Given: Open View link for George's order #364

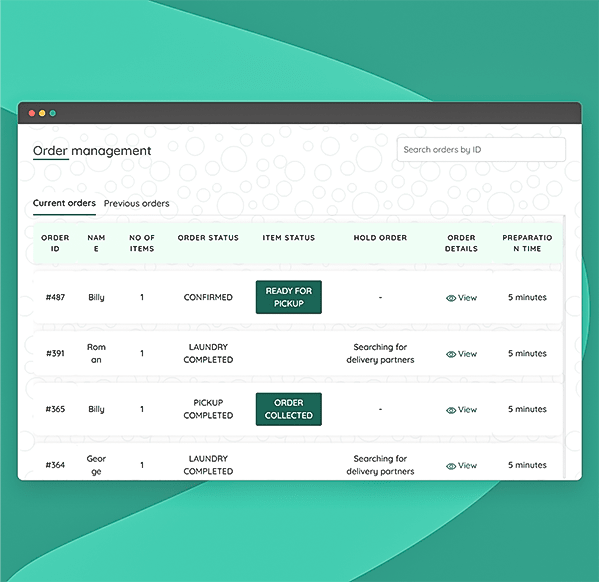Looking at the screenshot, I should pyautogui.click(x=461, y=465).
